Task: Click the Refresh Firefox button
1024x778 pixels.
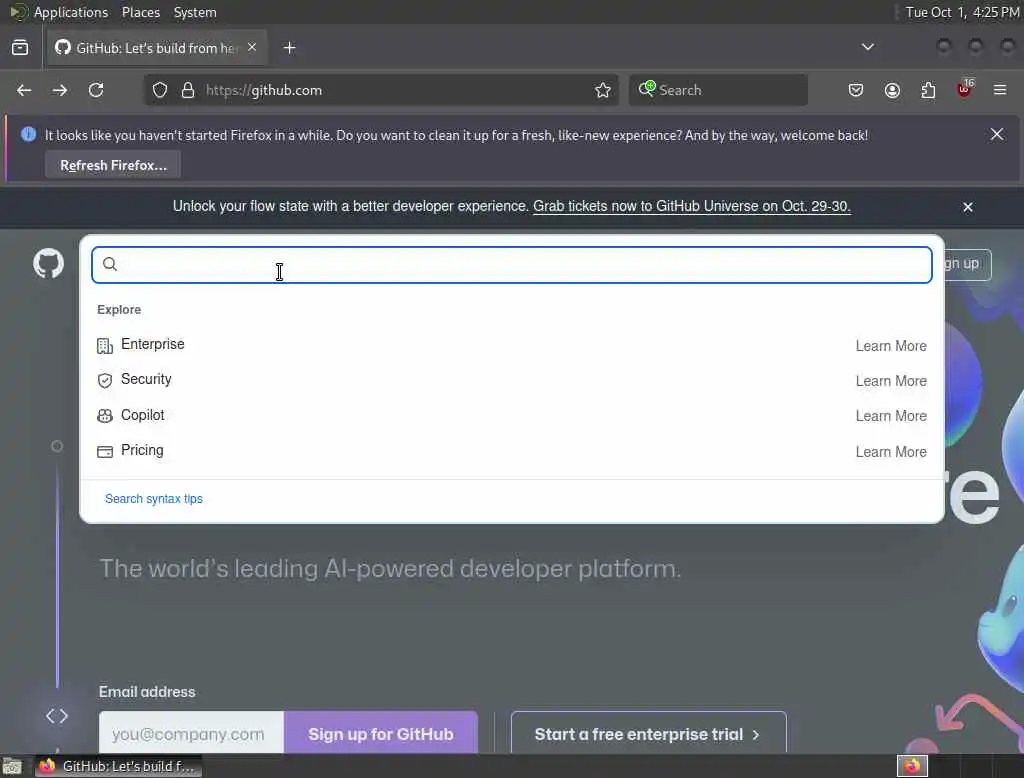Action: click(x=113, y=165)
